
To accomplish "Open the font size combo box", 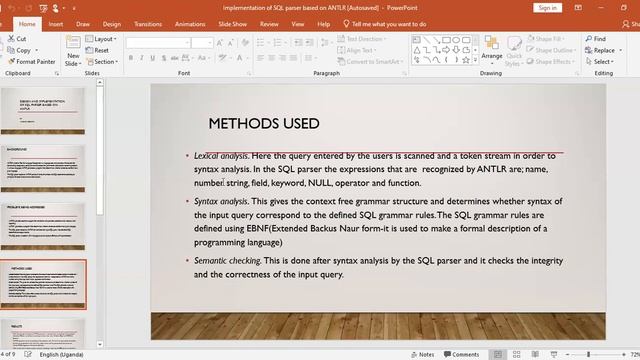I will [x=202, y=42].
